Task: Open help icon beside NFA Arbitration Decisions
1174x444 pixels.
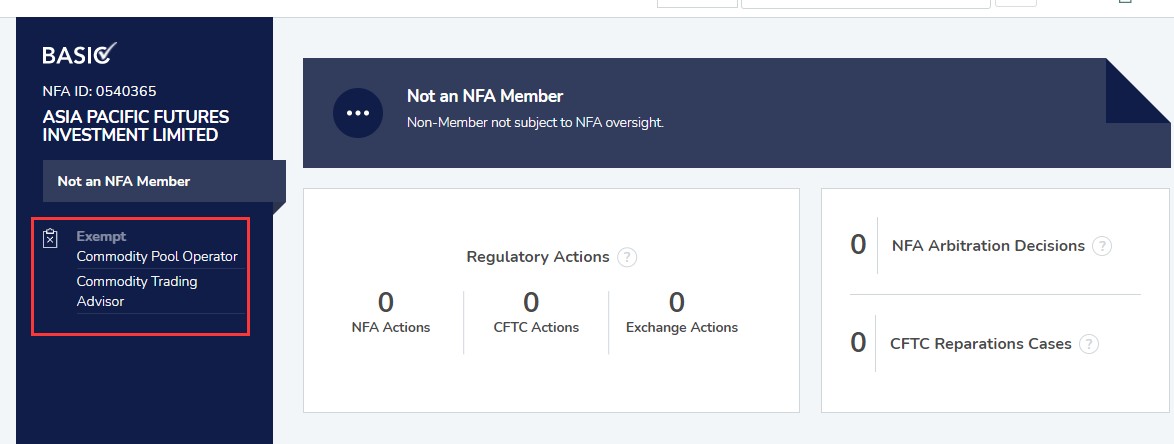Action: (1102, 246)
